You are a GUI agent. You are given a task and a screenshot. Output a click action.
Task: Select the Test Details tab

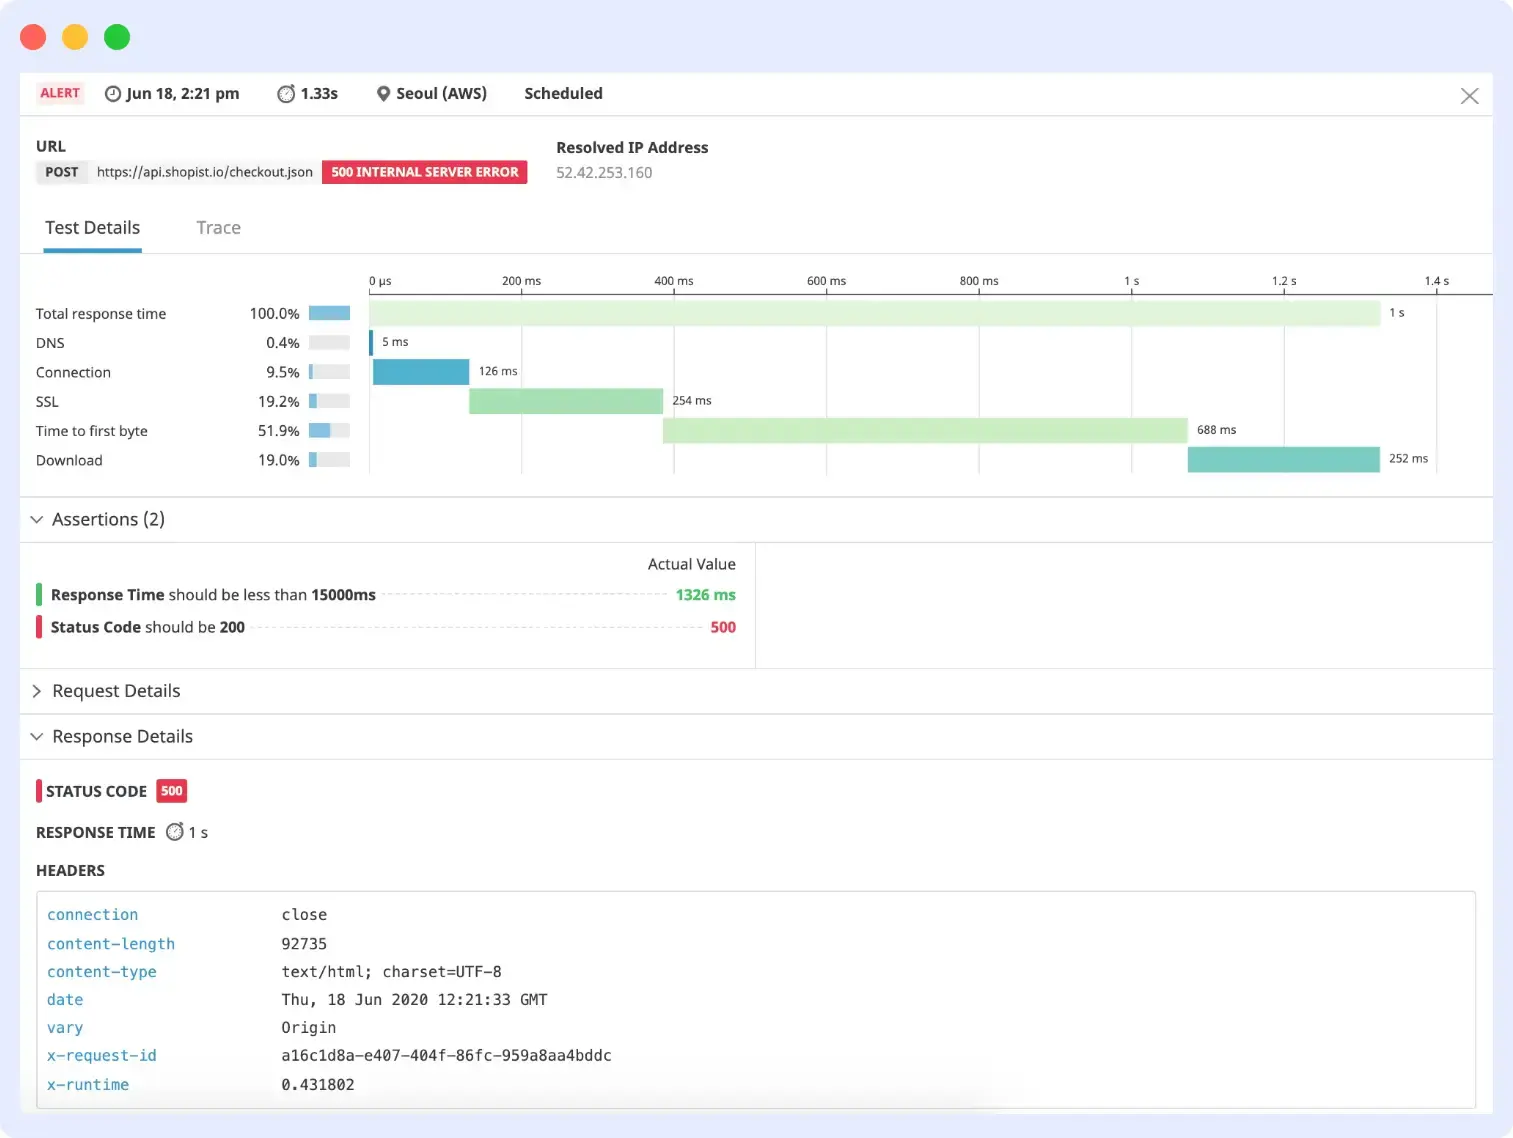pos(92,228)
